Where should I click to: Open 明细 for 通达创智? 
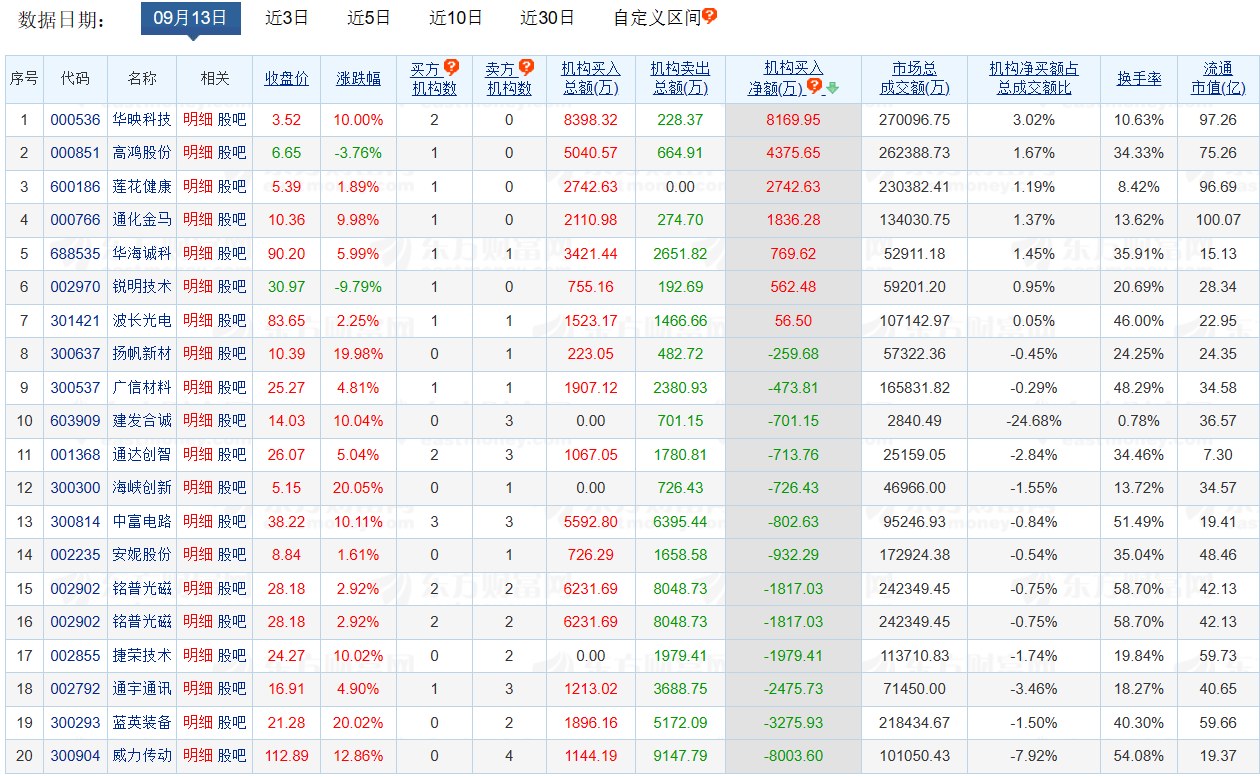198,454
